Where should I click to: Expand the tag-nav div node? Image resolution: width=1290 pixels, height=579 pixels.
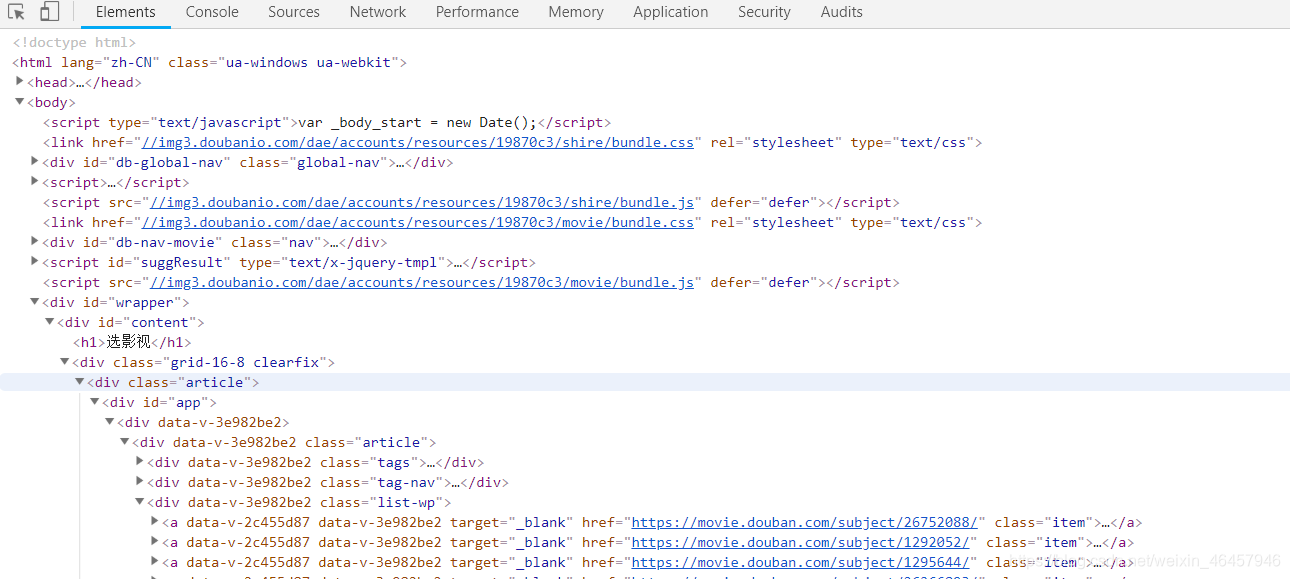pyautogui.click(x=140, y=482)
